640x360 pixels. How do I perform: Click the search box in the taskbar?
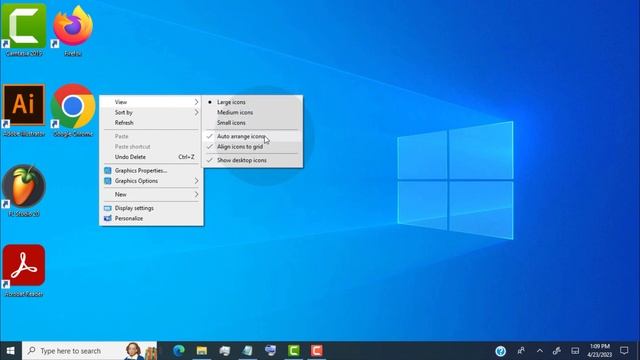click(x=89, y=351)
